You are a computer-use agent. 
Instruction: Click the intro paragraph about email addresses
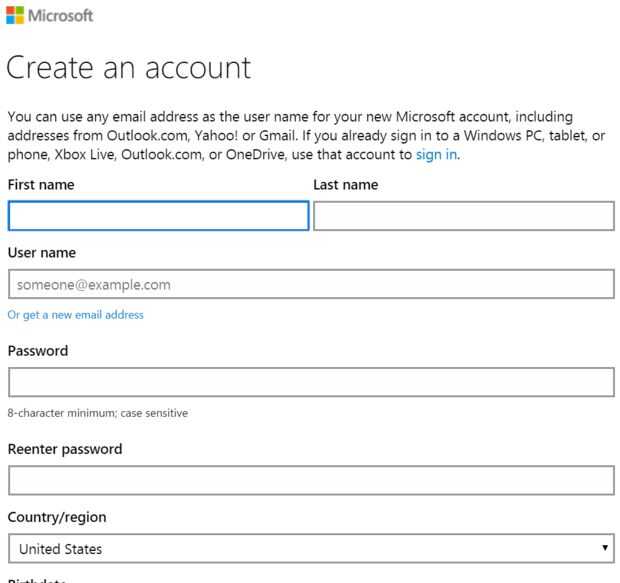click(300, 136)
